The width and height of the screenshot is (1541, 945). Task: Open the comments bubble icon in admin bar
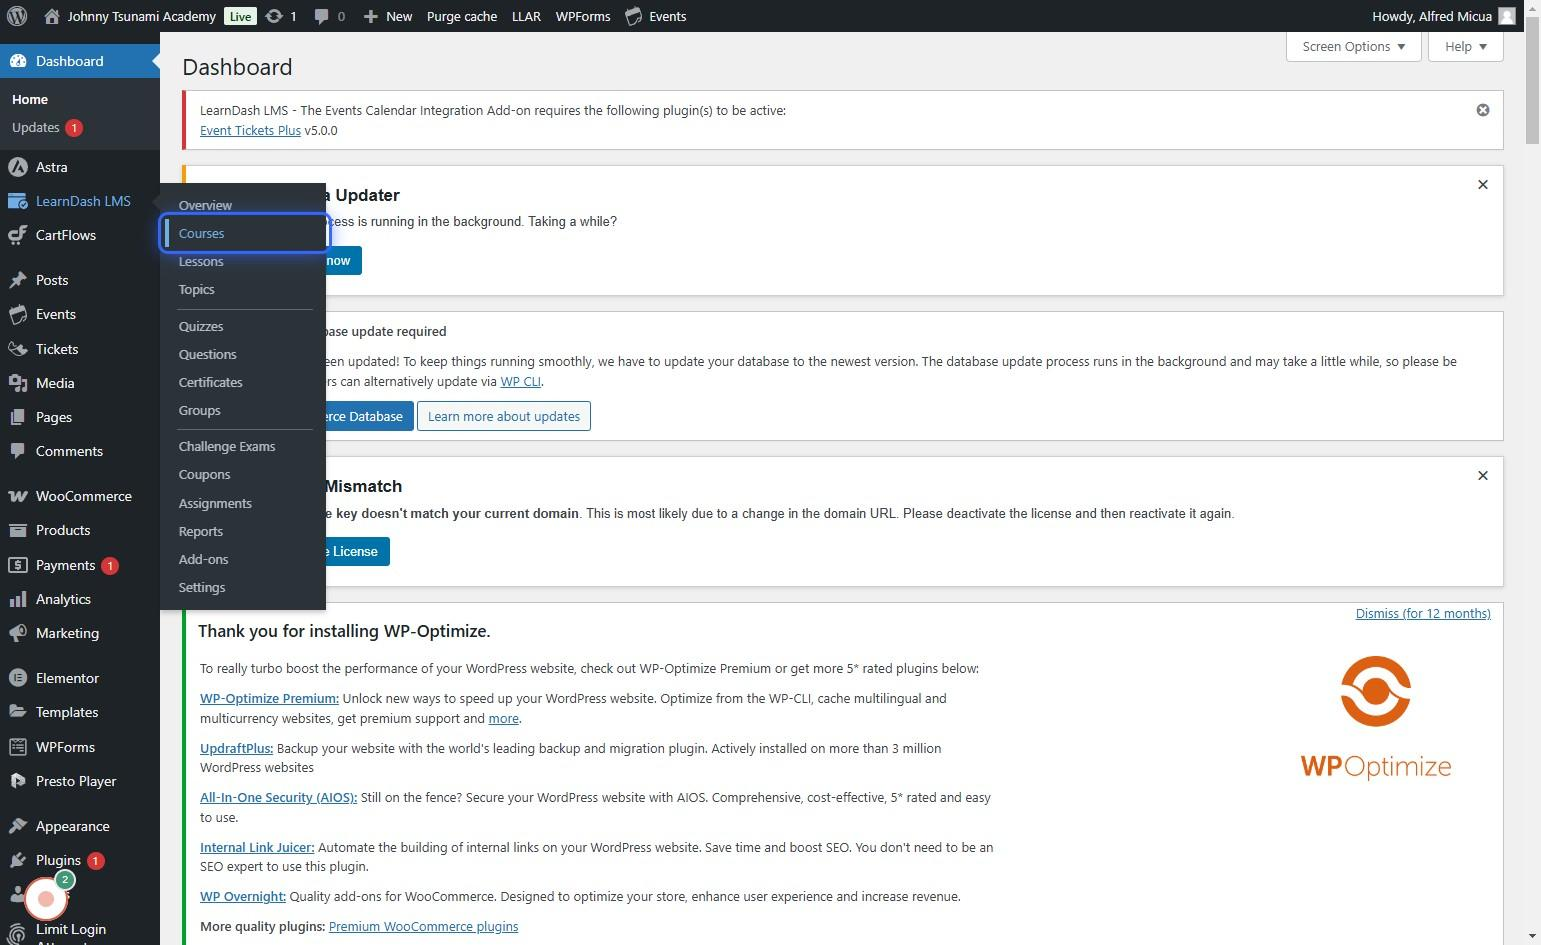(x=323, y=17)
